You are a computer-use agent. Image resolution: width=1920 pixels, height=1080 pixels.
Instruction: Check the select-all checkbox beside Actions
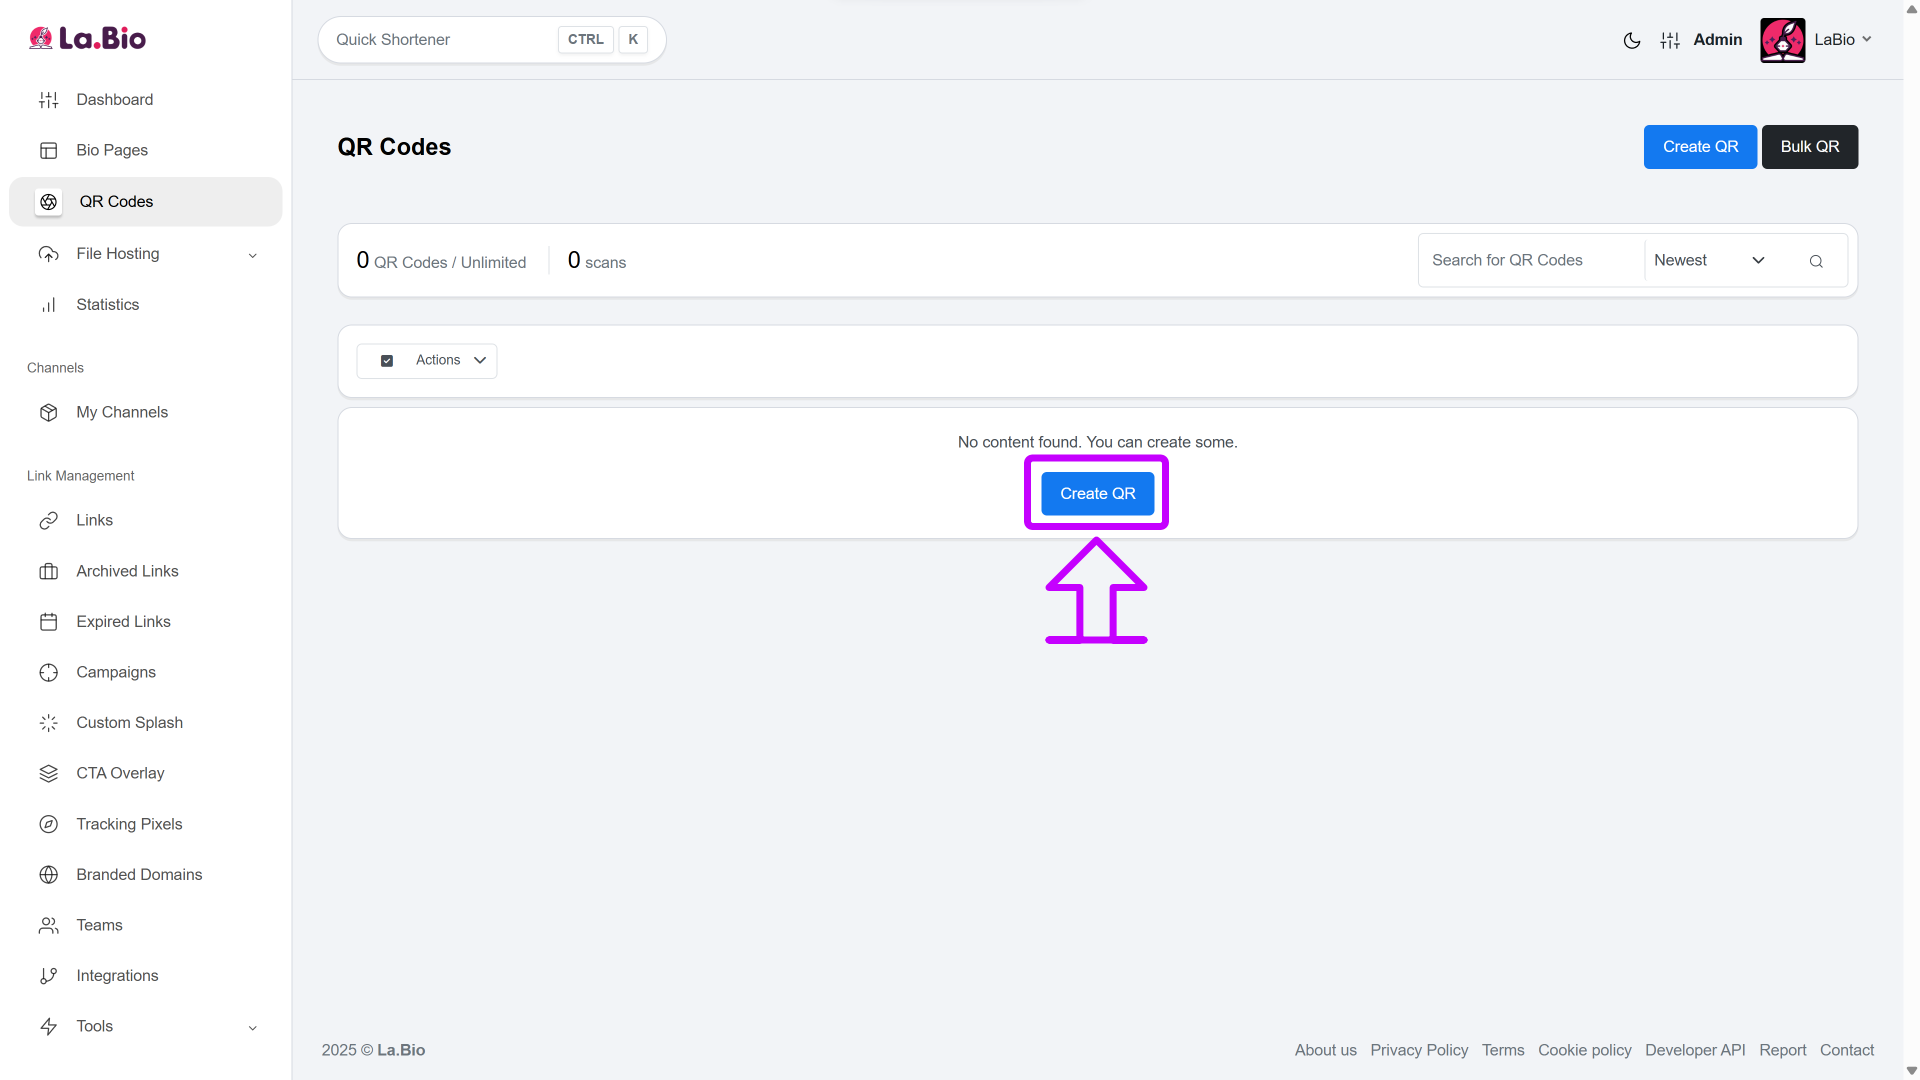(387, 361)
